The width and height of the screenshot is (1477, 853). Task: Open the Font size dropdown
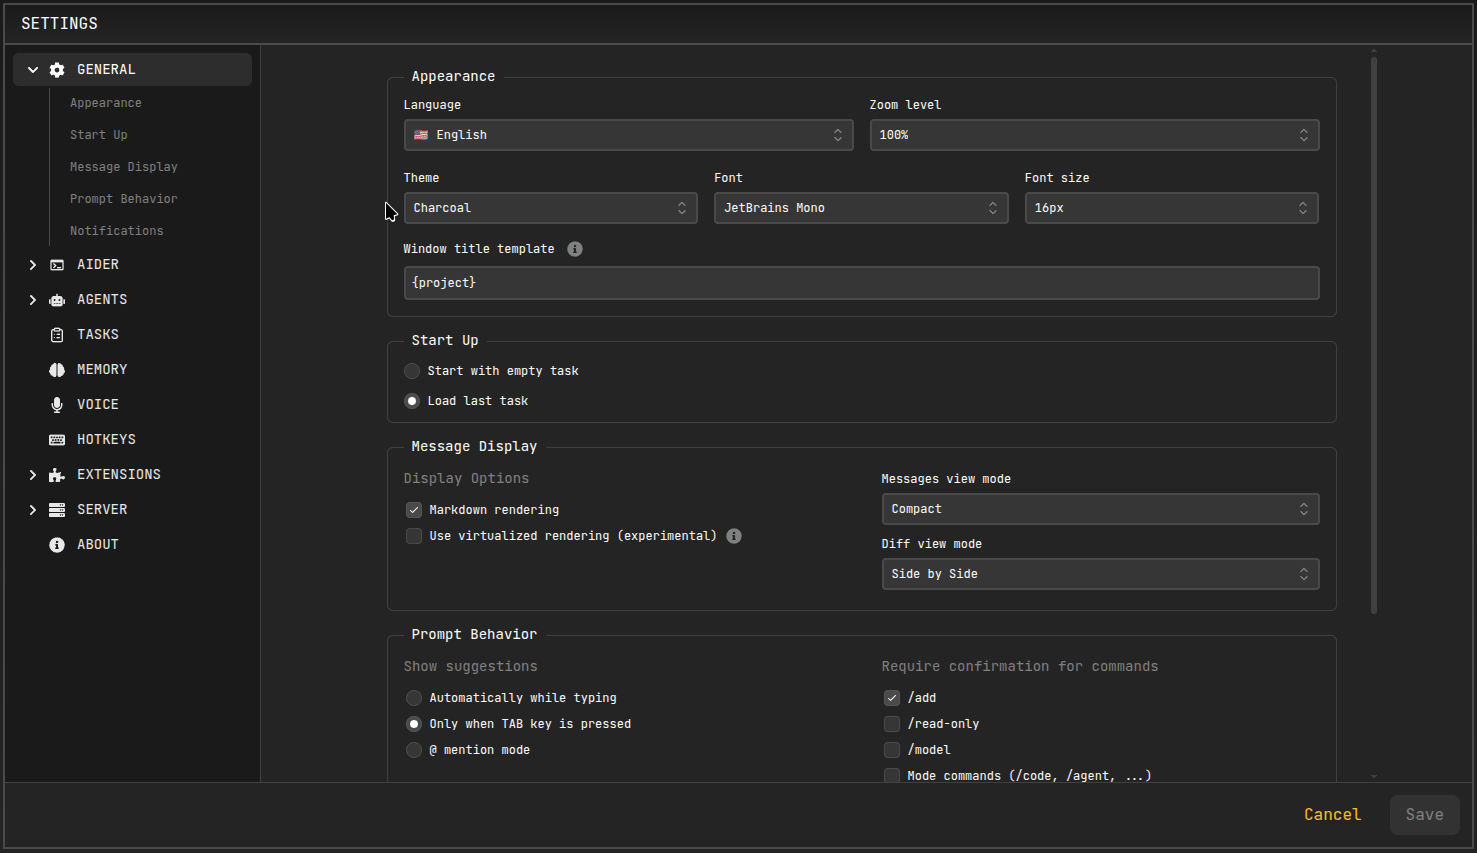click(1171, 208)
